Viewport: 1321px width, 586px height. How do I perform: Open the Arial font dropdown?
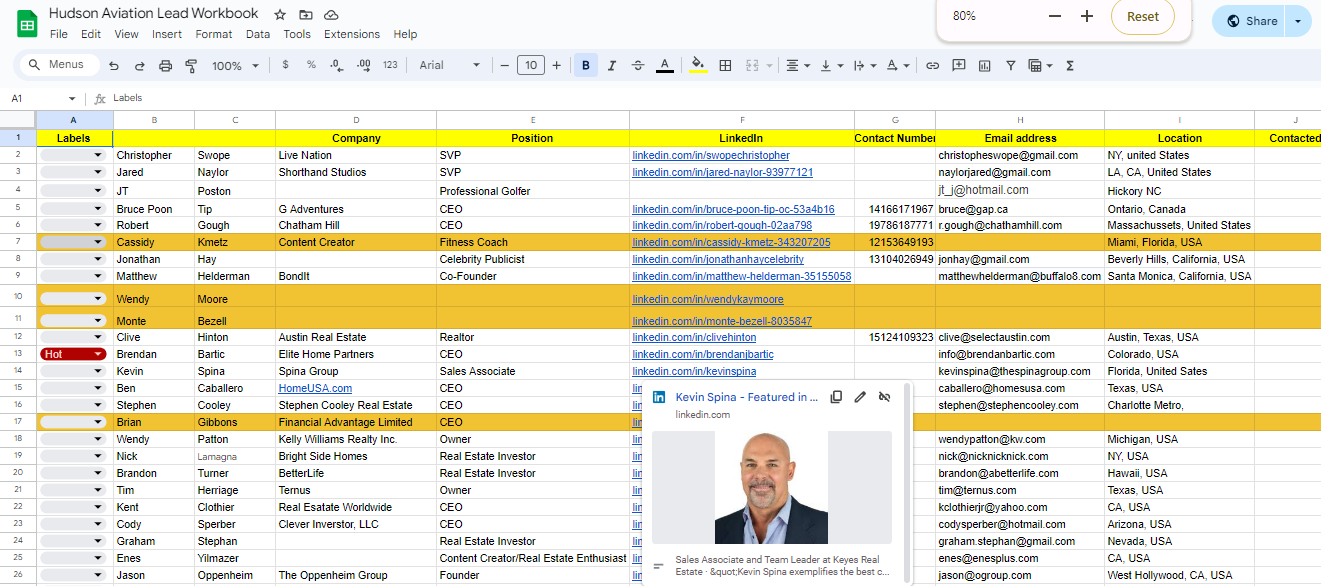click(450, 66)
